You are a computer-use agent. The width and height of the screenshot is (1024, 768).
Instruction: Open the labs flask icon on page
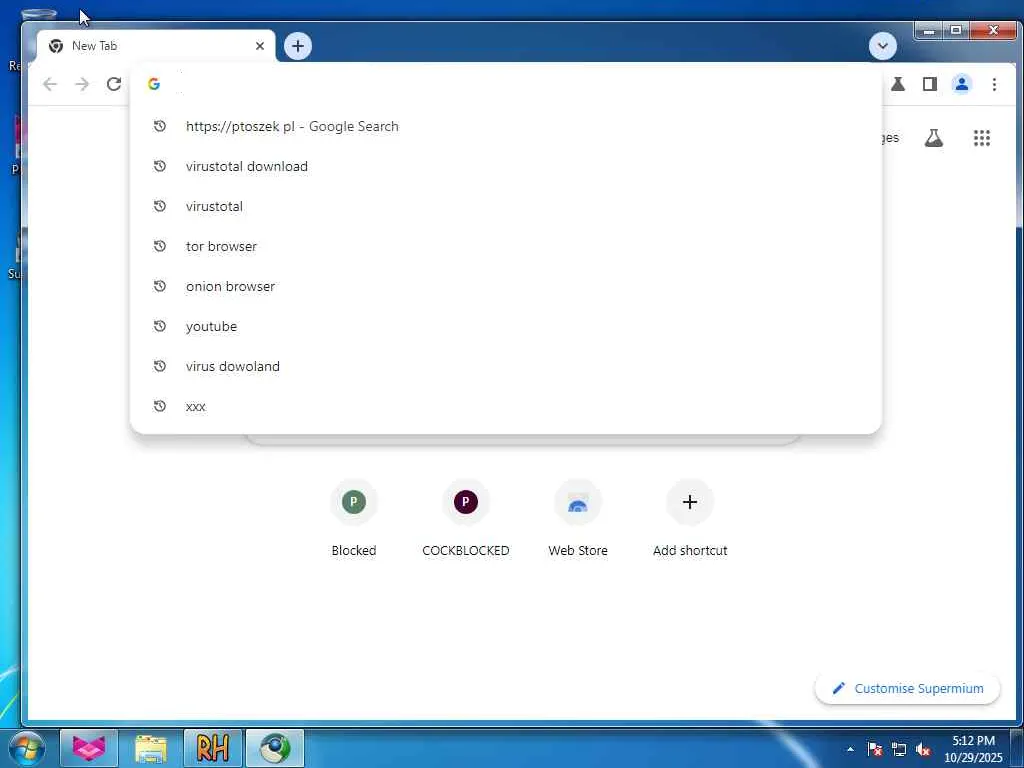pos(934,138)
